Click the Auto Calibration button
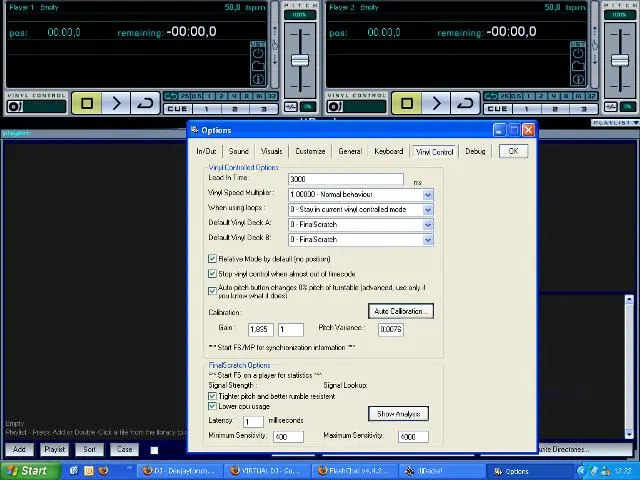Viewport: 640px width, 480px height. point(400,312)
